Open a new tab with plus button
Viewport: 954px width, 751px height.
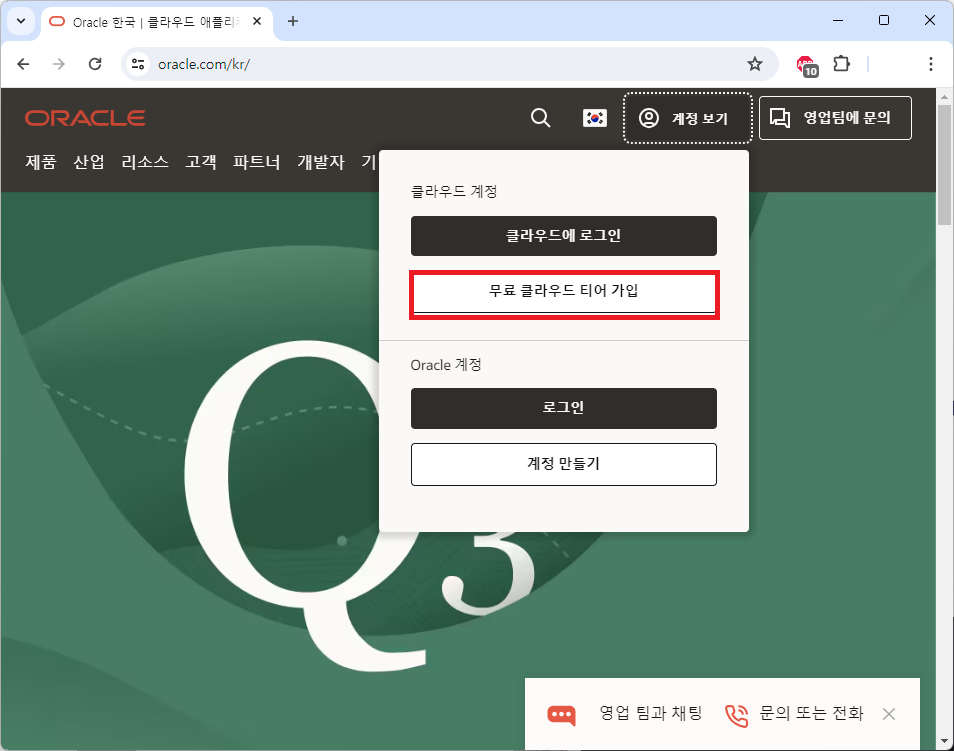pos(293,21)
